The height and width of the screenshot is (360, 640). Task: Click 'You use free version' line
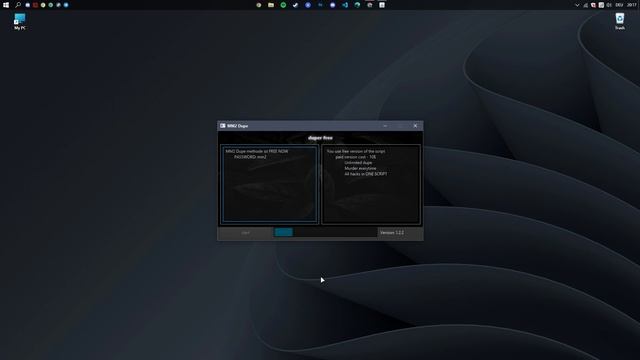click(x=356, y=151)
